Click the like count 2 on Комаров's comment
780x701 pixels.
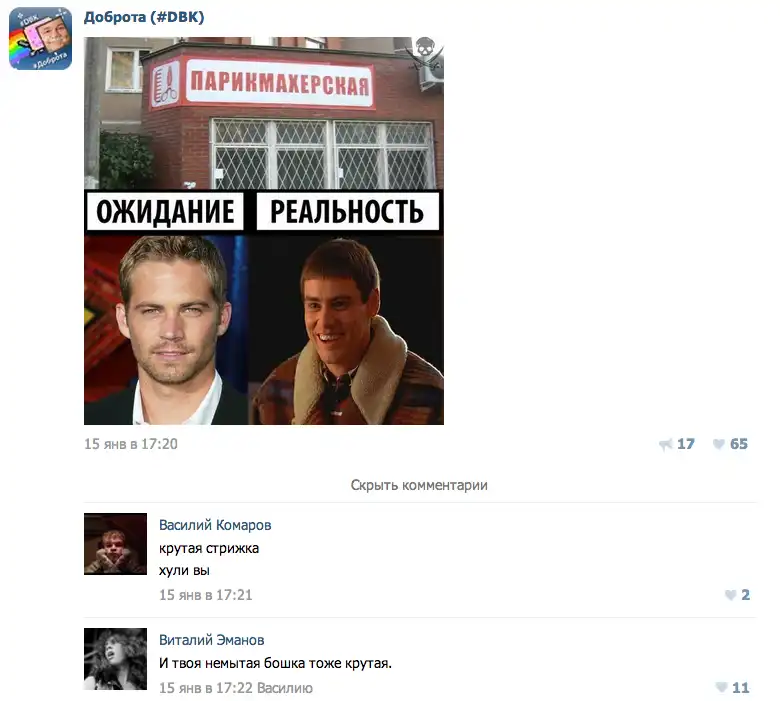[745, 595]
